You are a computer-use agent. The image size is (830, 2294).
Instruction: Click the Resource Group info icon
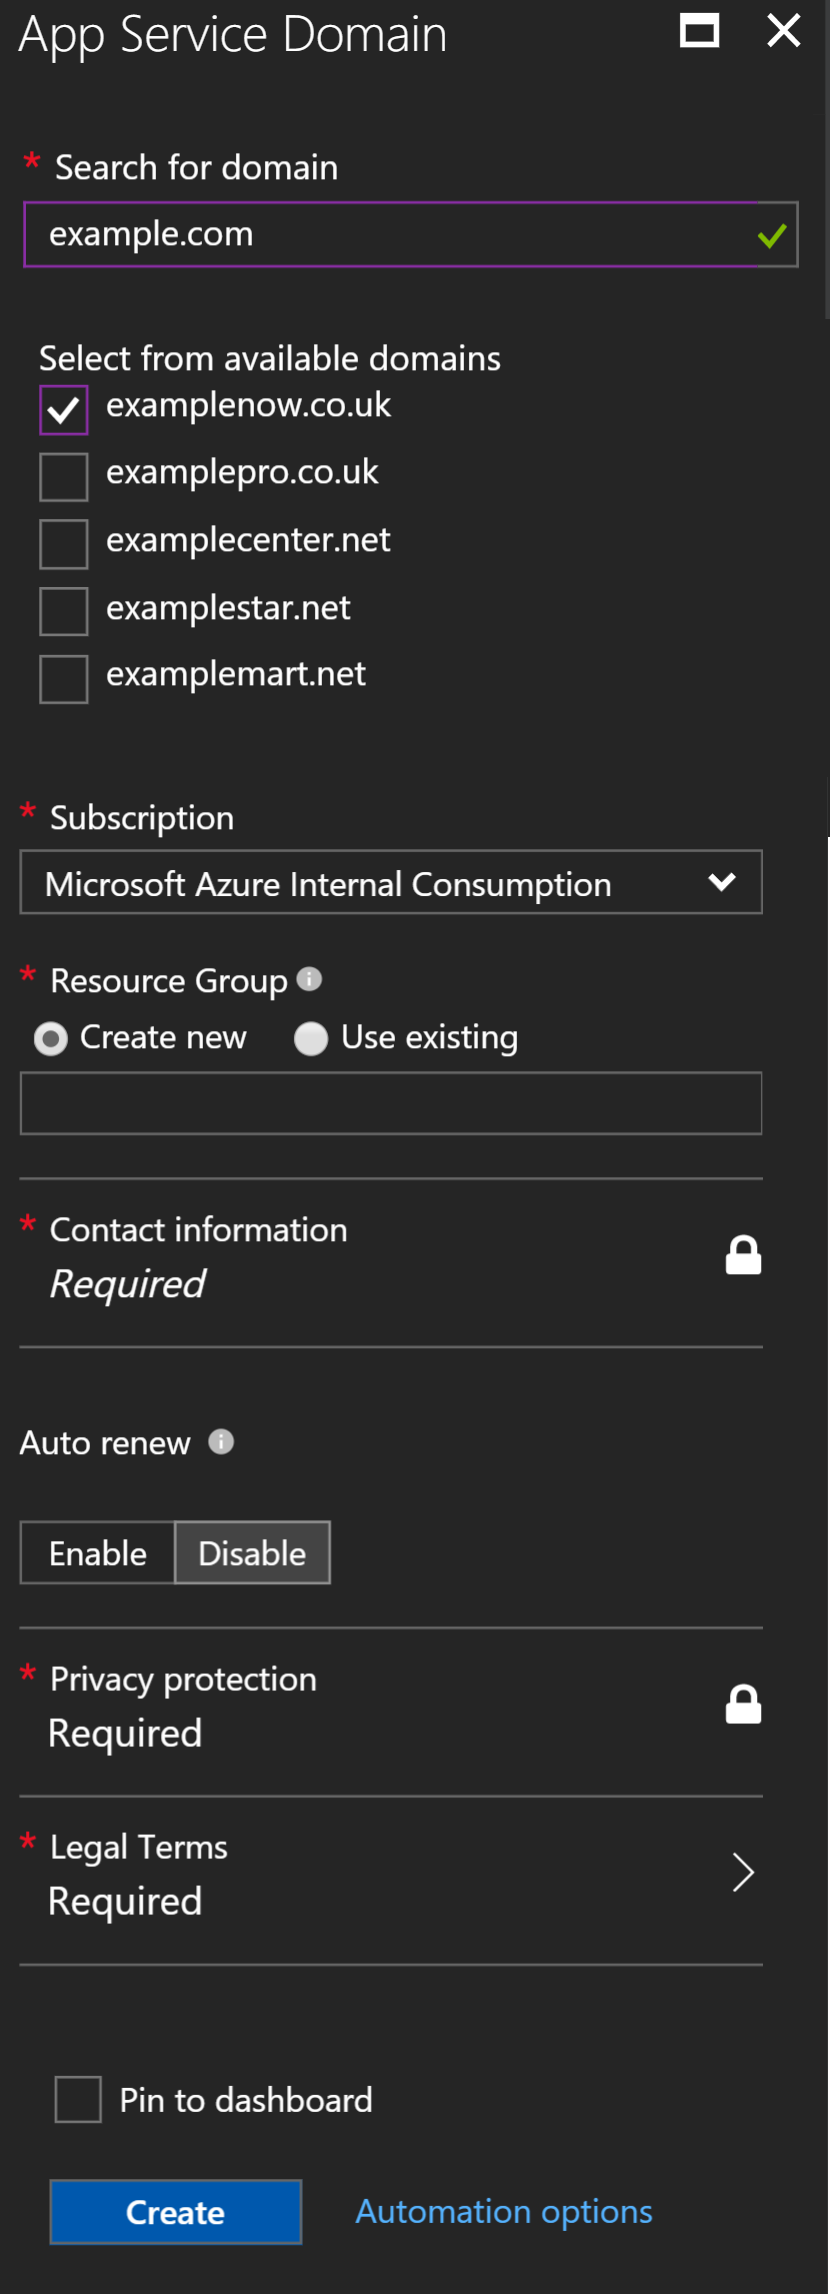(309, 979)
